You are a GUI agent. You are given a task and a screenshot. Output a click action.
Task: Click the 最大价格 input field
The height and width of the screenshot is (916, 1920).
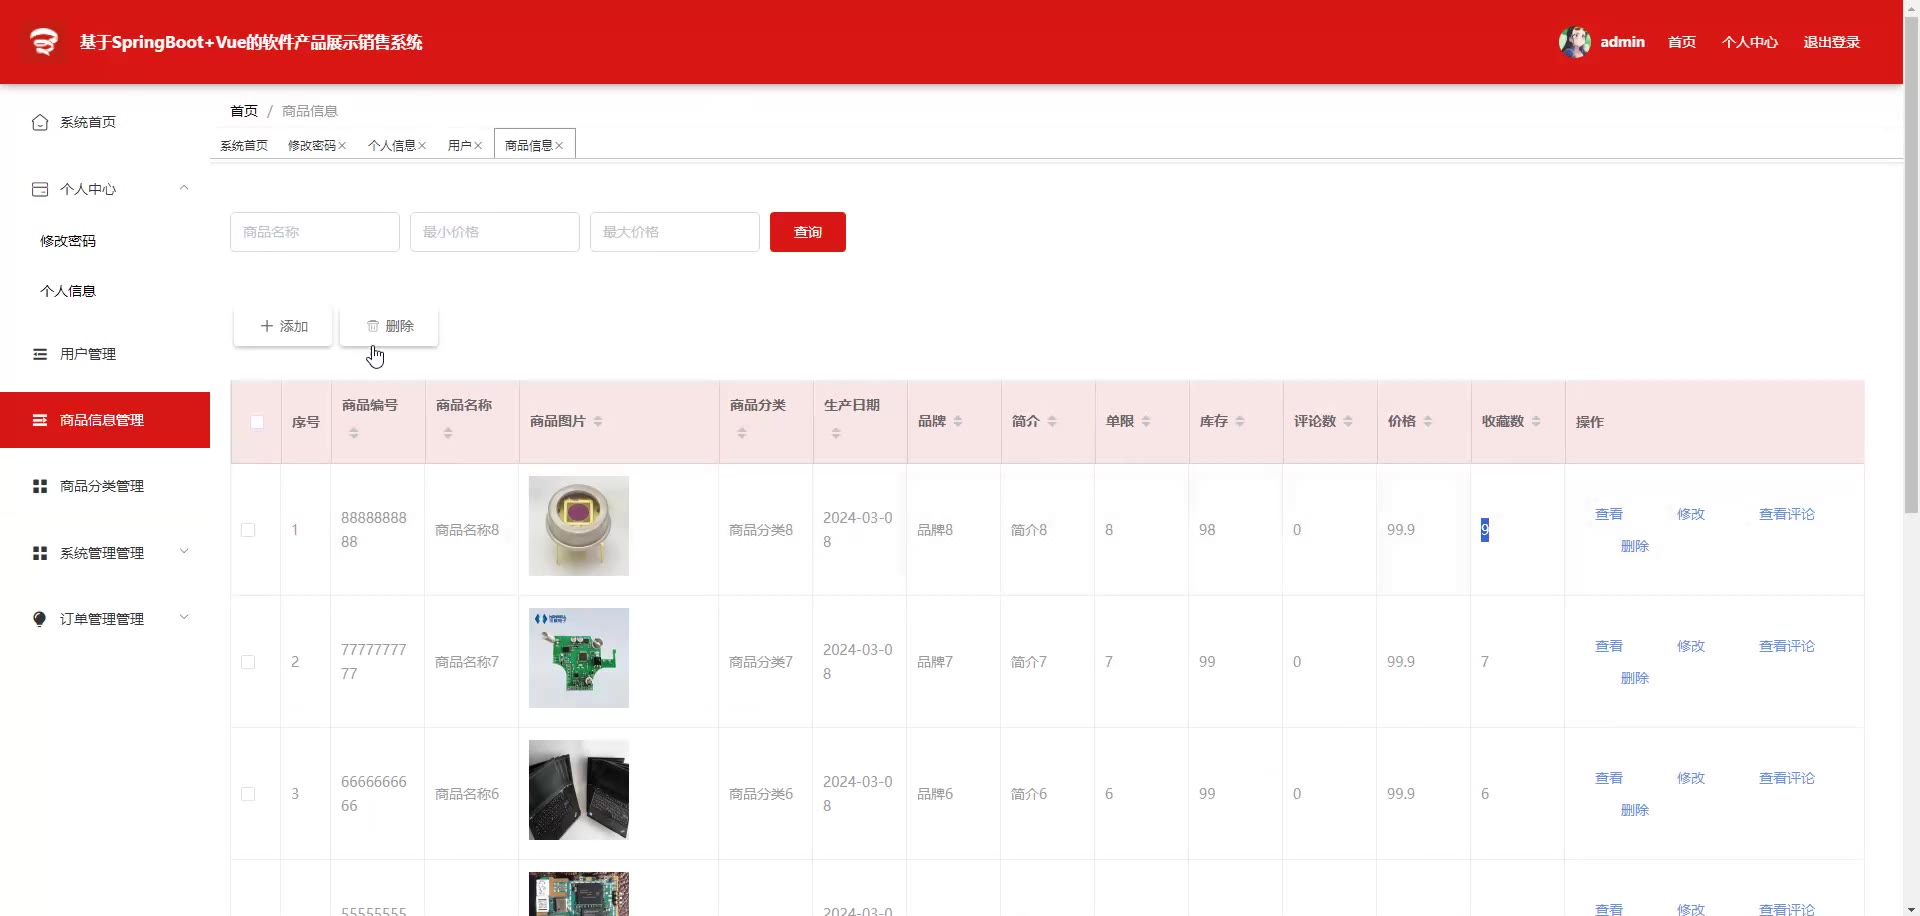click(675, 232)
